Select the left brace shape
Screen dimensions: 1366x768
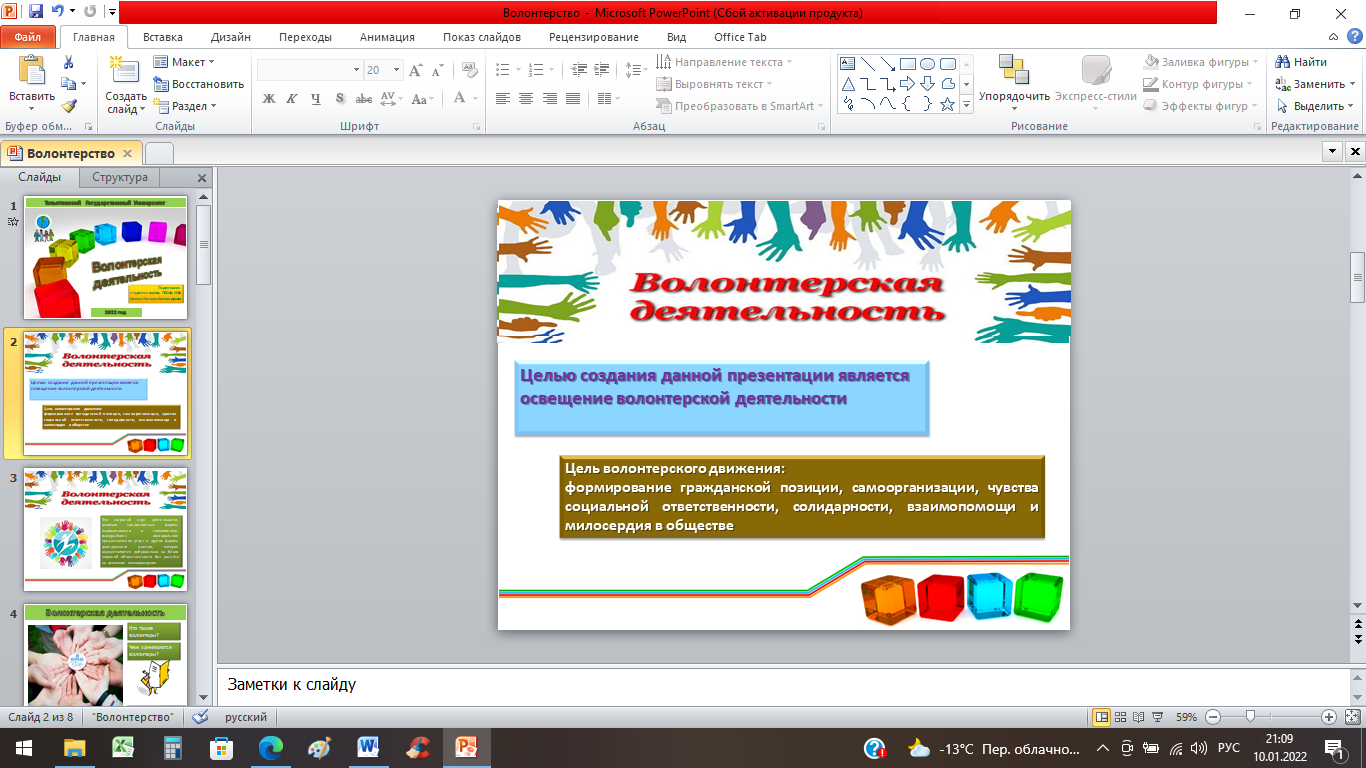click(x=907, y=103)
